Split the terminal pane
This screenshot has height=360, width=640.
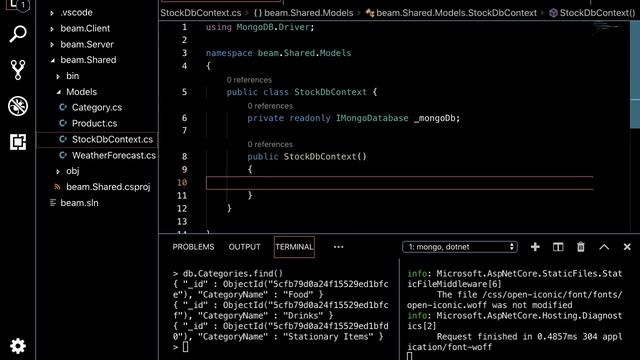point(558,247)
